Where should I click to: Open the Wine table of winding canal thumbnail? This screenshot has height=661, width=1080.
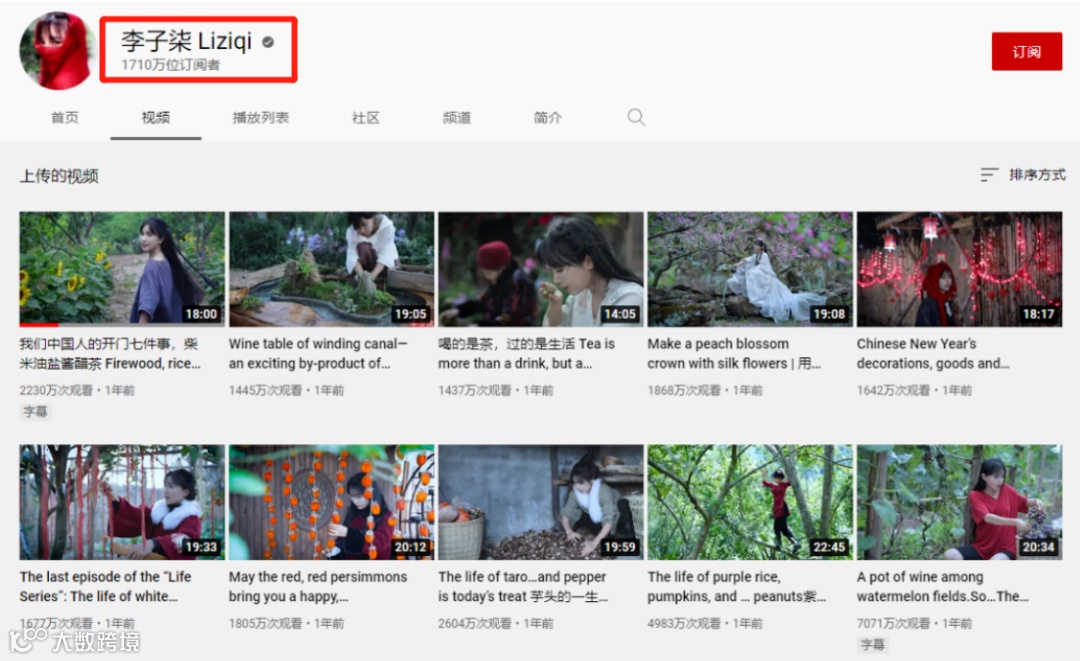pos(331,269)
